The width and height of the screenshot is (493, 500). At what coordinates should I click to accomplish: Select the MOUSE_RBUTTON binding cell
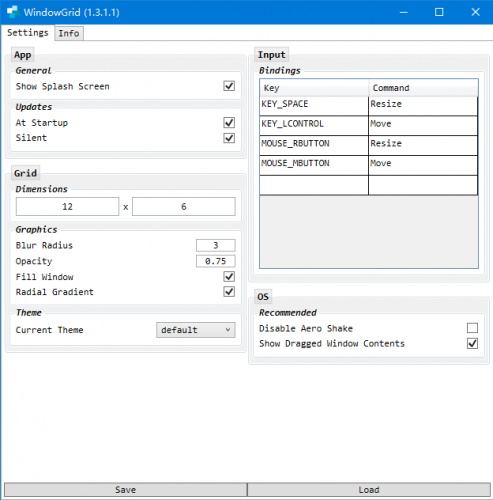(314, 145)
